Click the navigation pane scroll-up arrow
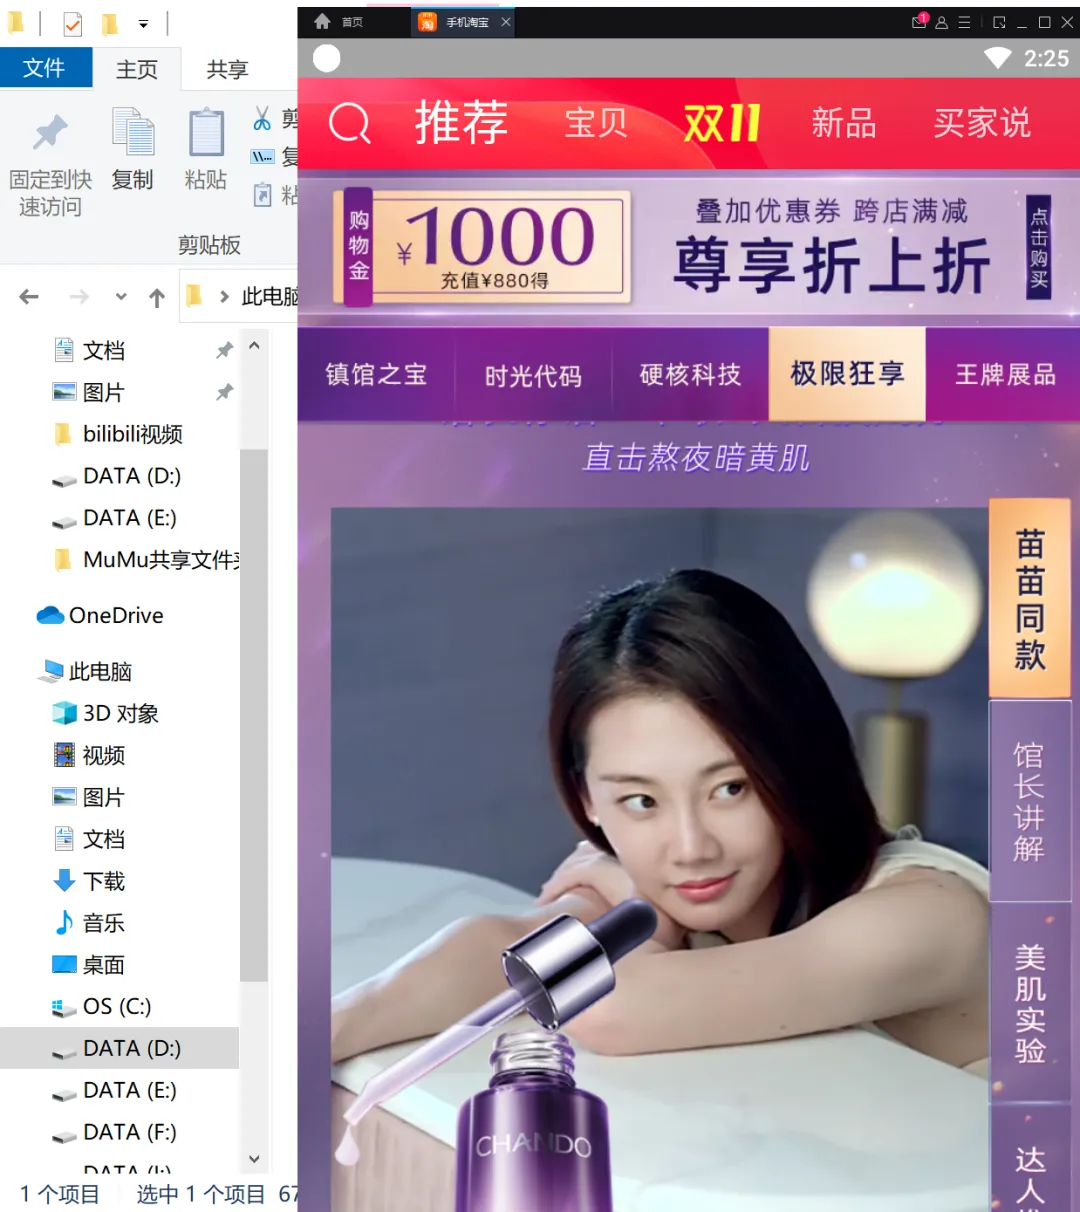 (x=254, y=346)
